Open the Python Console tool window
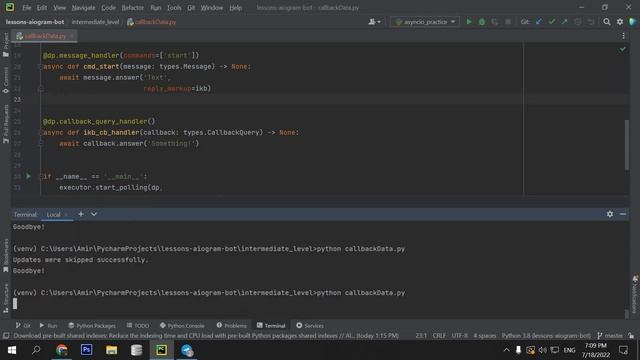 182,325
